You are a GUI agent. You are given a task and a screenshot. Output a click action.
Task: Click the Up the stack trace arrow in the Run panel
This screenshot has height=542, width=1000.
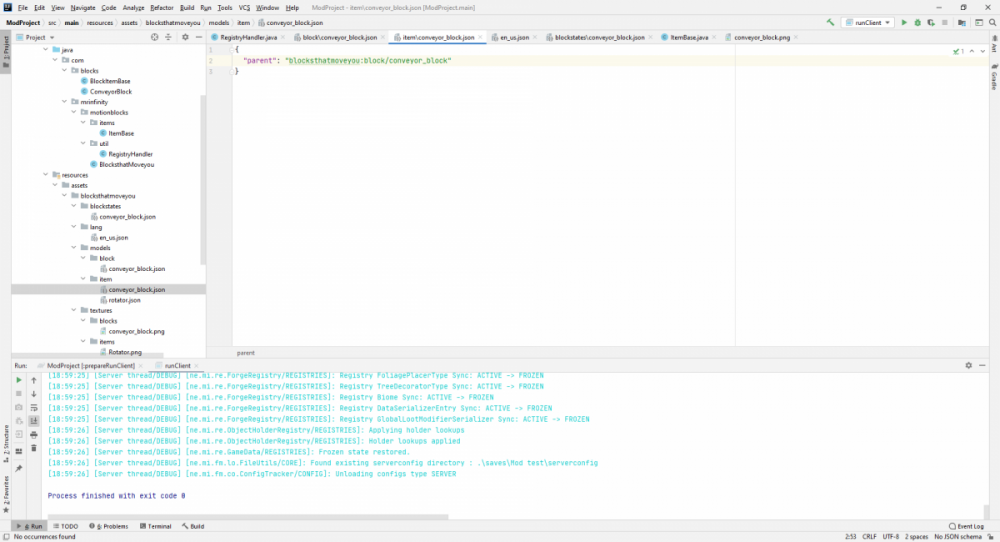[x=34, y=380]
